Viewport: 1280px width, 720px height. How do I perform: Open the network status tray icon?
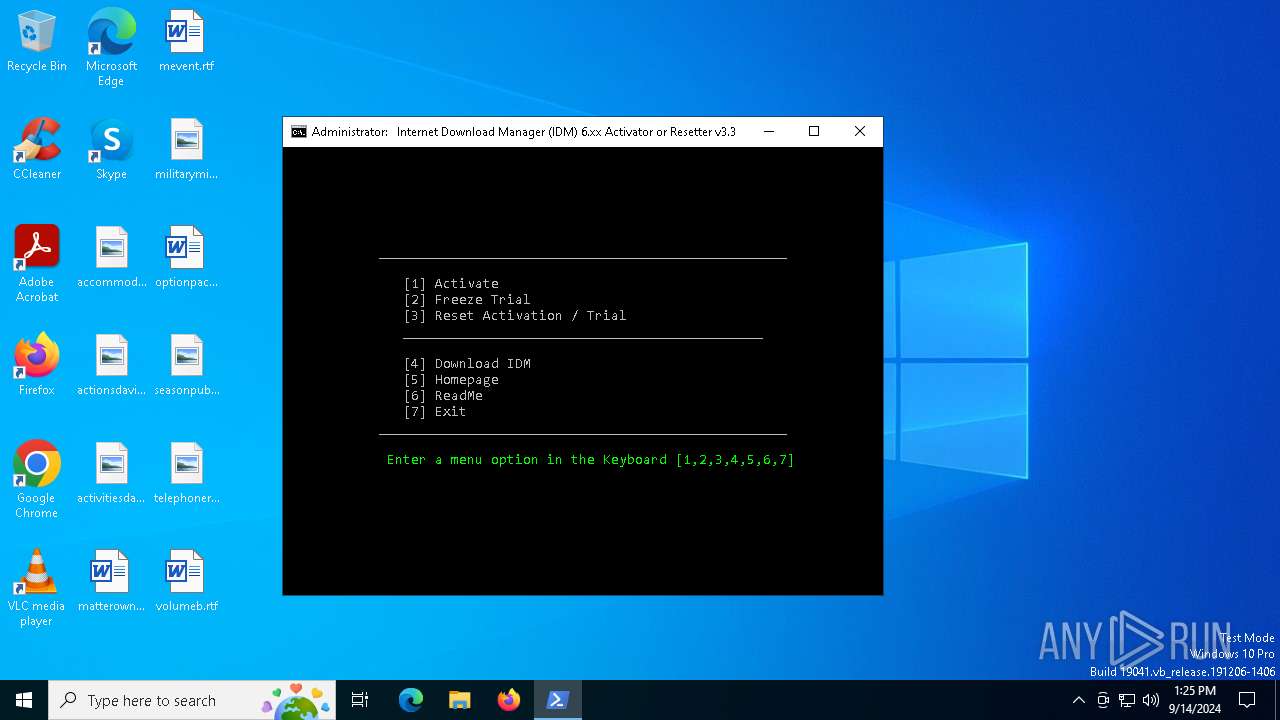click(x=1127, y=700)
